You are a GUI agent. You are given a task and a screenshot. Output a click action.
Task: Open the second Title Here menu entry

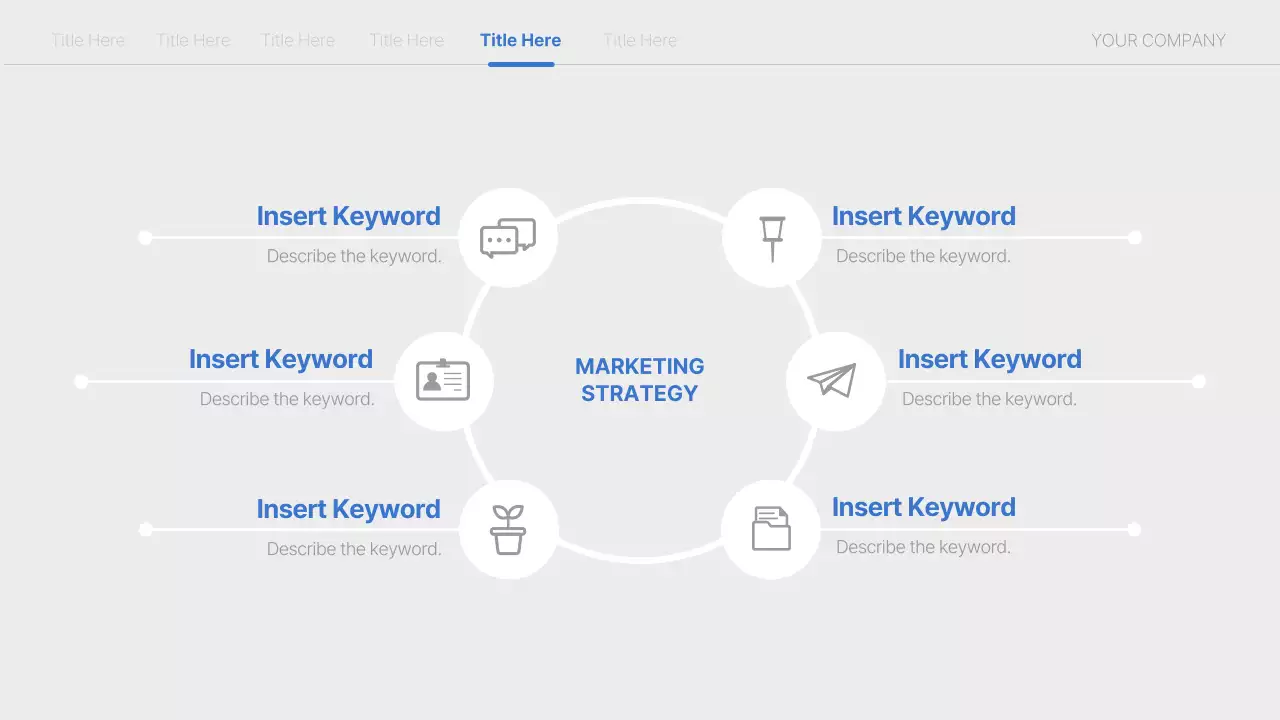(193, 40)
